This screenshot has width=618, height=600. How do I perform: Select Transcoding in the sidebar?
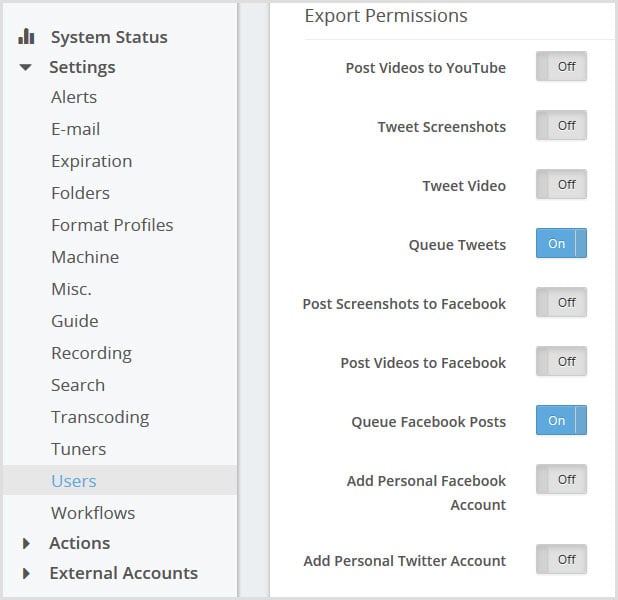[x=100, y=417]
